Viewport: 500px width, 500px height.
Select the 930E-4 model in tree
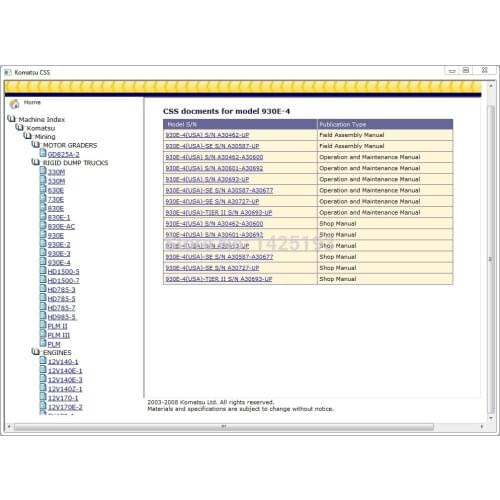(59, 263)
